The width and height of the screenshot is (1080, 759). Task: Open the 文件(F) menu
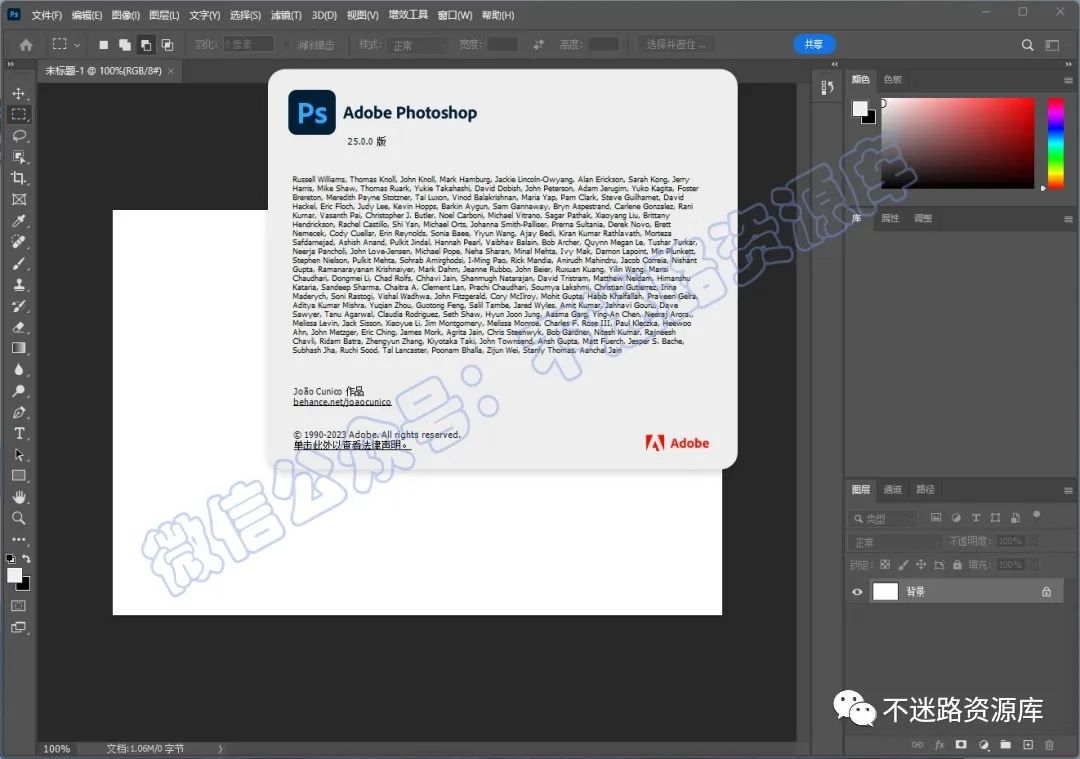pos(47,15)
